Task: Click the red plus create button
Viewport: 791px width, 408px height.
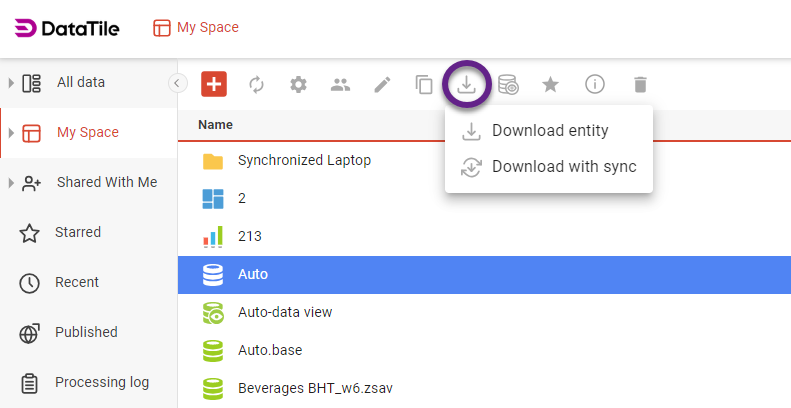Action: click(214, 84)
